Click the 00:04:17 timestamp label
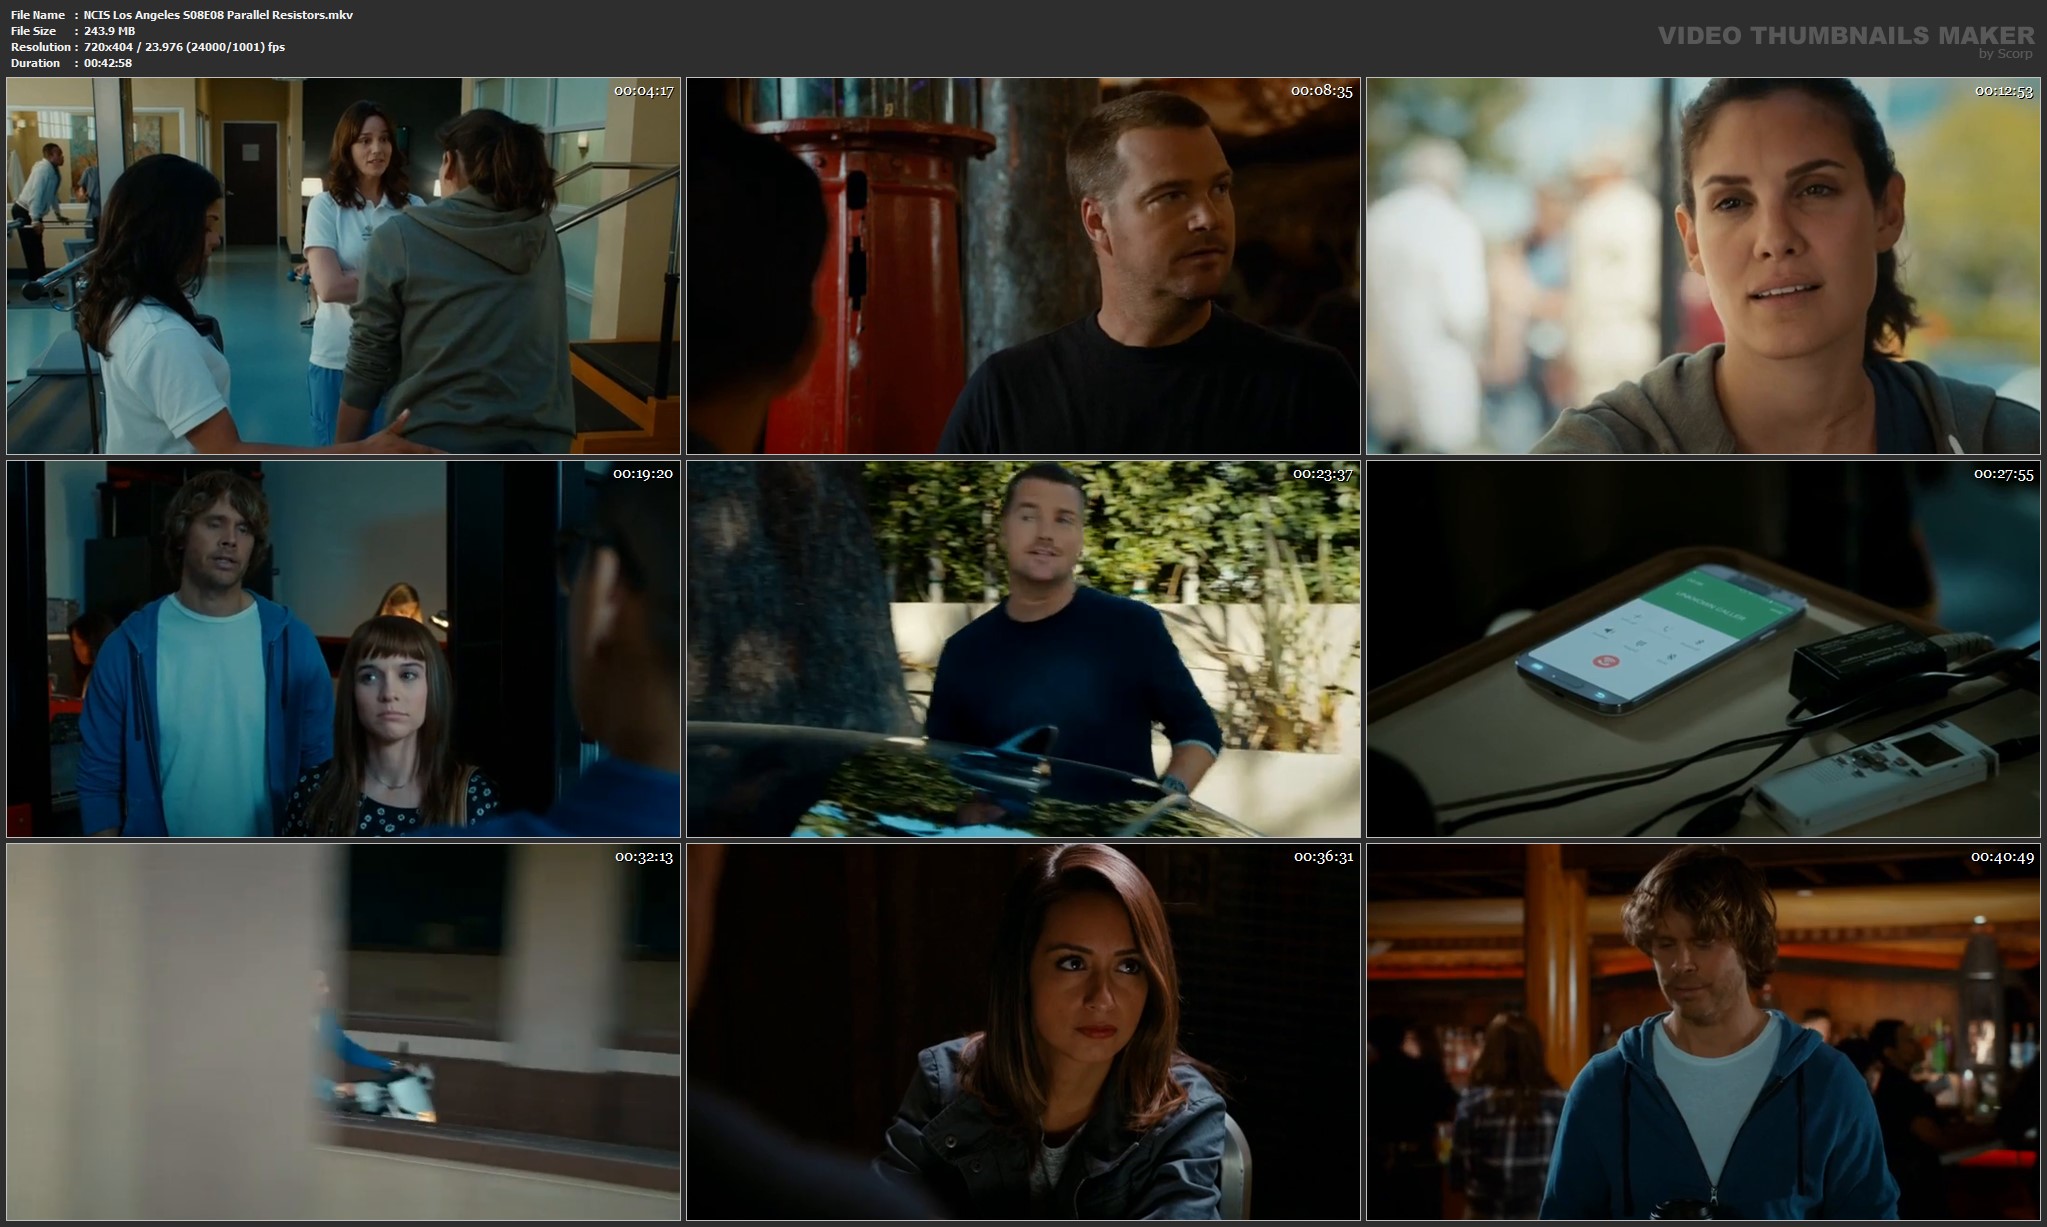 click(643, 91)
